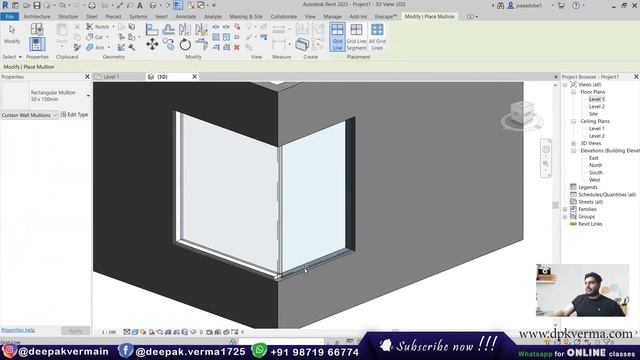Open the mullion Type Selector dropdown

[88, 96]
